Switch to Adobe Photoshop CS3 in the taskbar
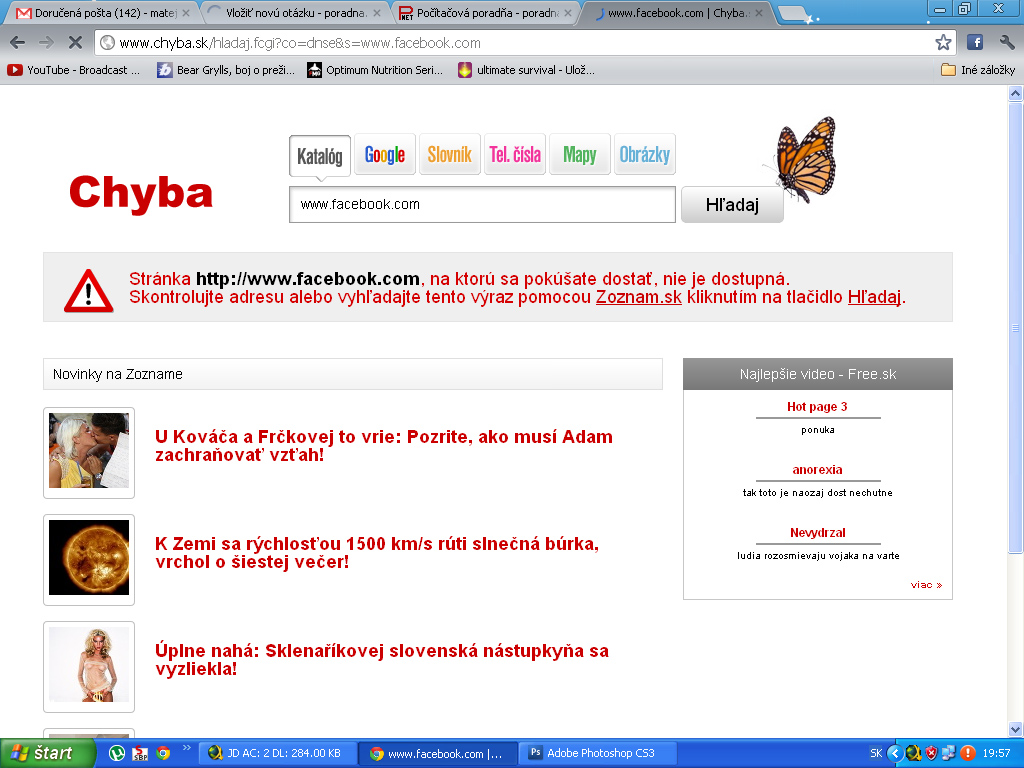1024x768 pixels. pyautogui.click(x=600, y=754)
